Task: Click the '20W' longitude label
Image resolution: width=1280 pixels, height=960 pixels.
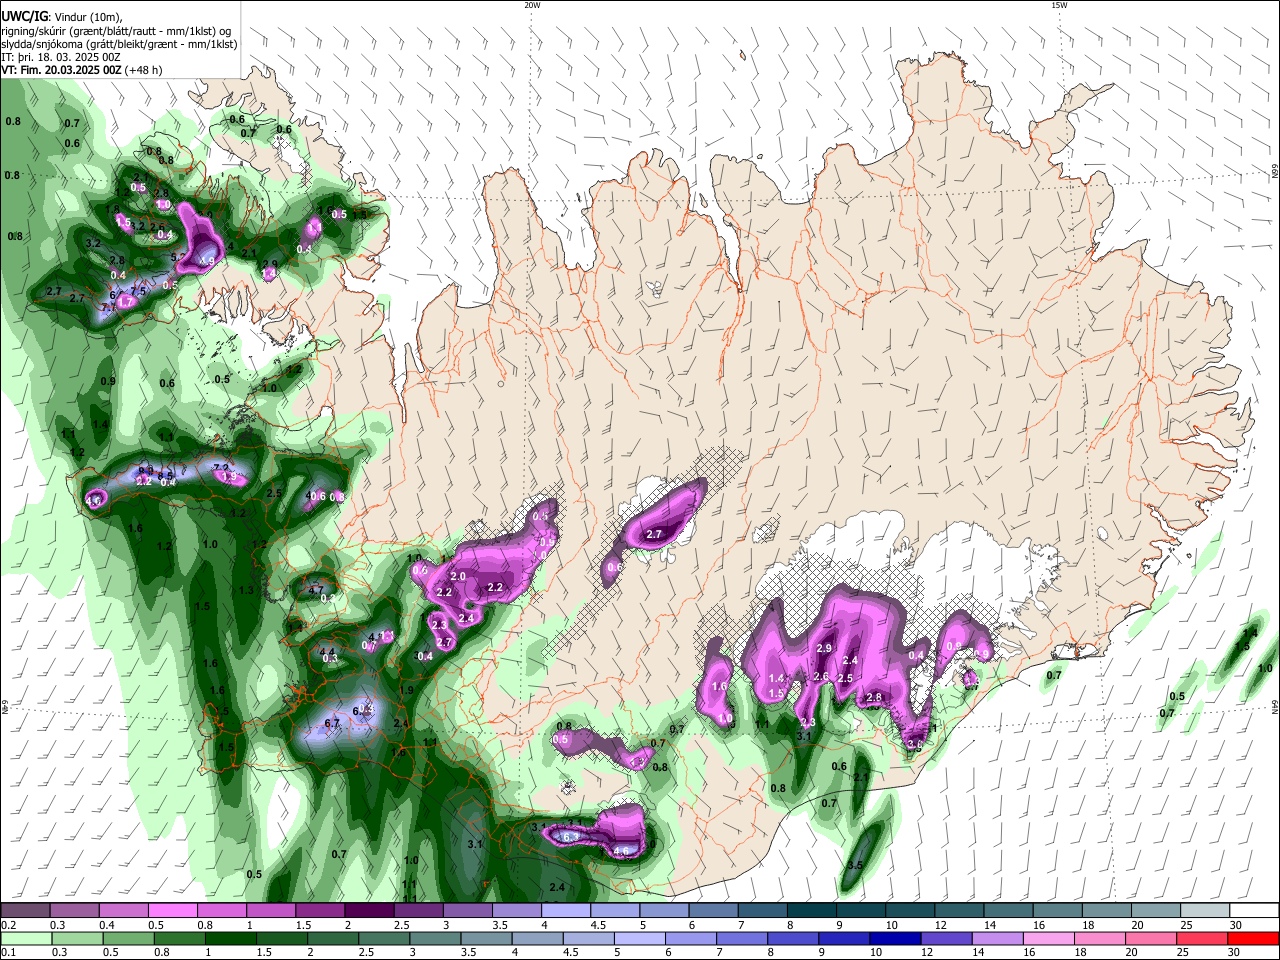Action: [x=532, y=5]
